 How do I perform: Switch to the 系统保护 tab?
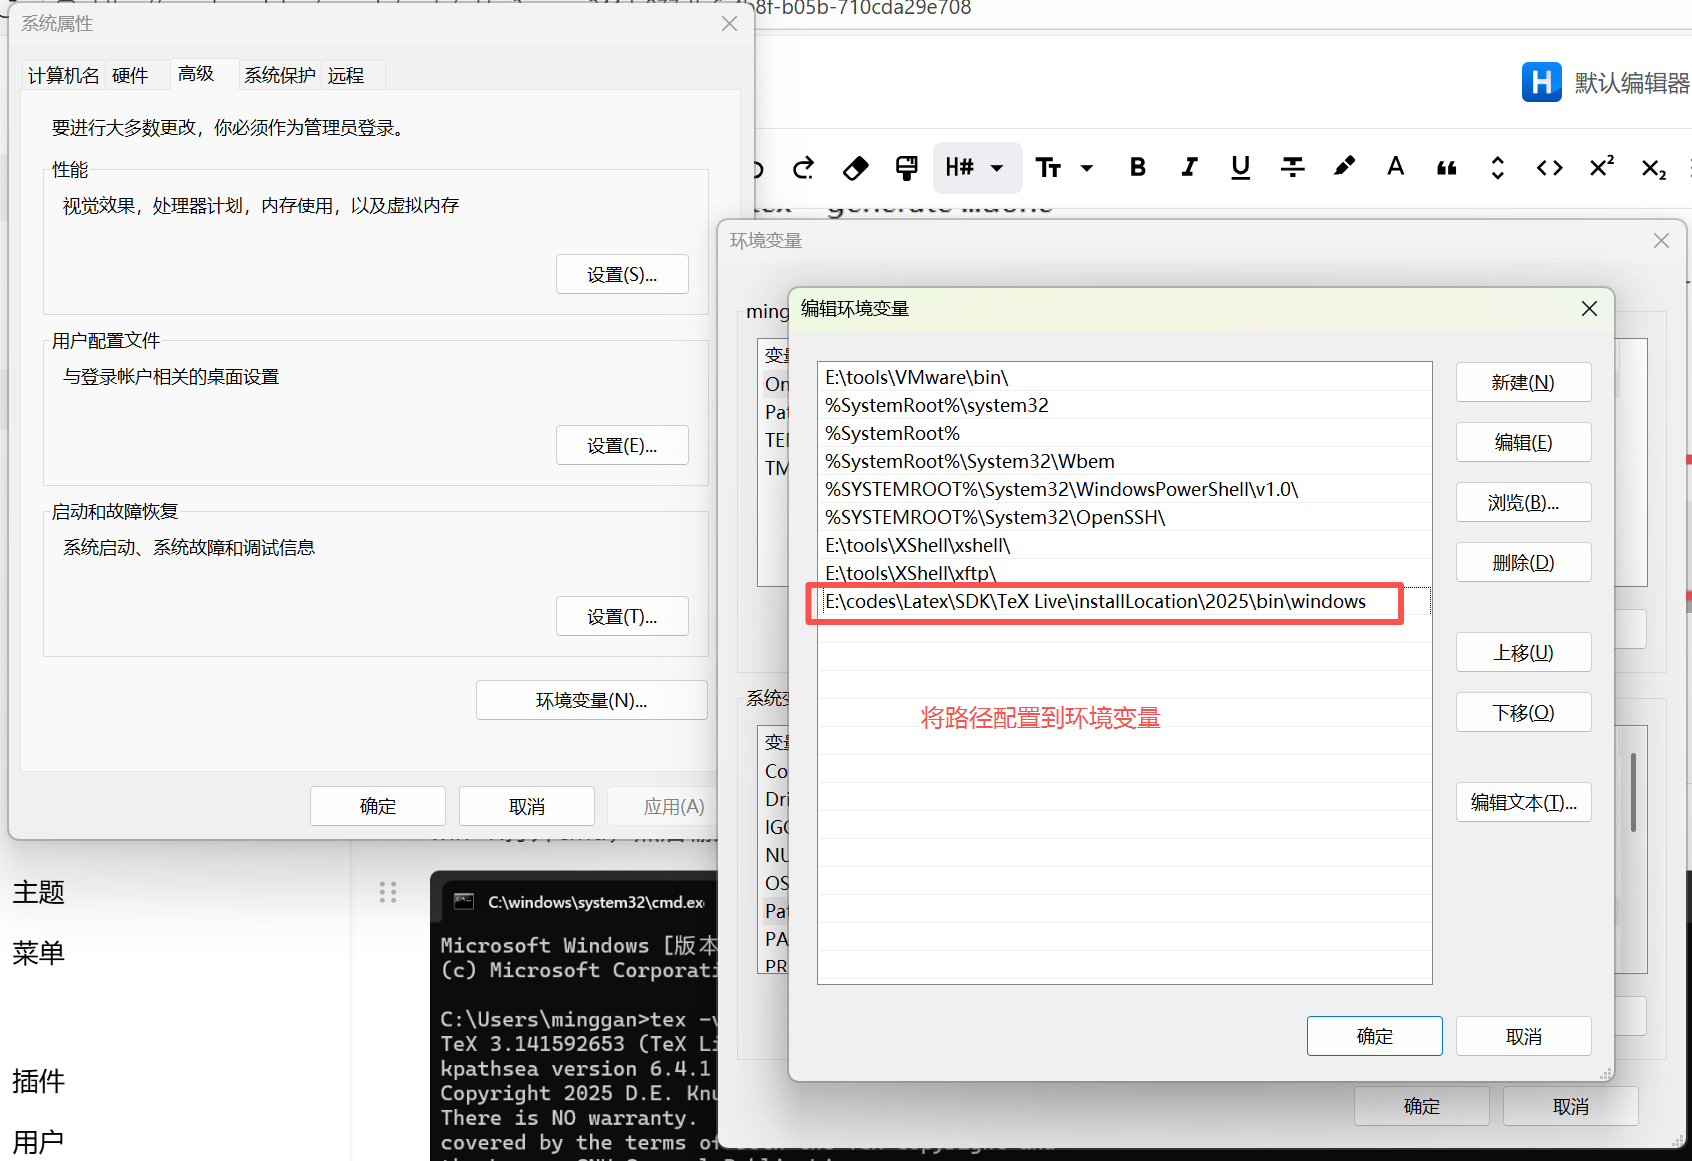(x=279, y=76)
